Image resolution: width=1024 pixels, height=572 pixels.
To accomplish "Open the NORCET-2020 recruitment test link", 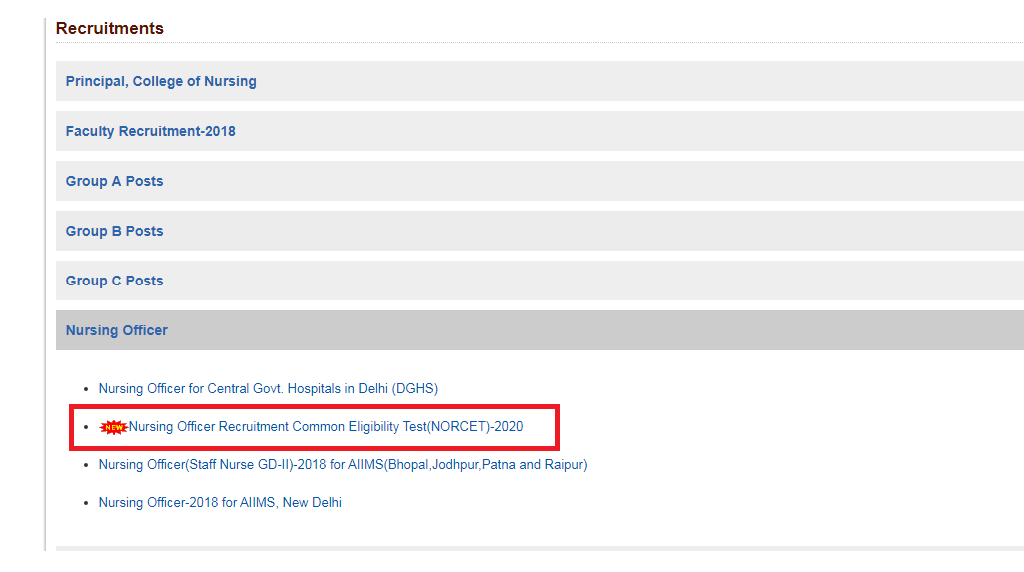I will click(325, 426).
